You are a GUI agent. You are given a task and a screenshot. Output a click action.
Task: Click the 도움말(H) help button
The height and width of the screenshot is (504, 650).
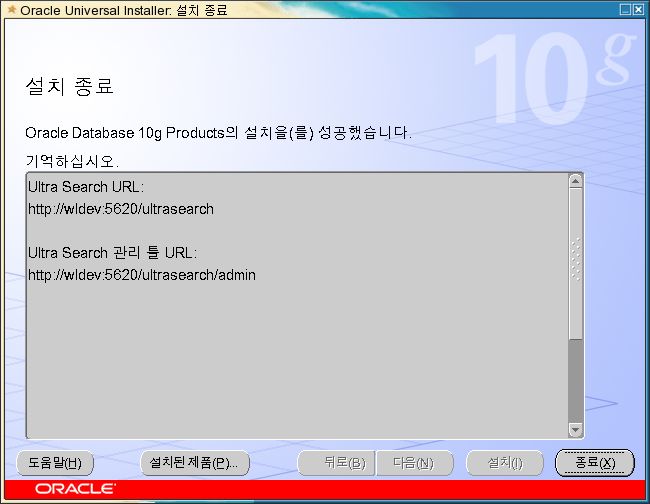[x=55, y=463]
